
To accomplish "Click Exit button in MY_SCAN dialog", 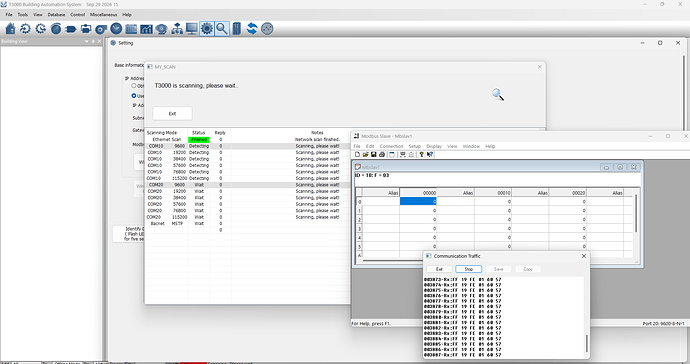I will [x=172, y=114].
